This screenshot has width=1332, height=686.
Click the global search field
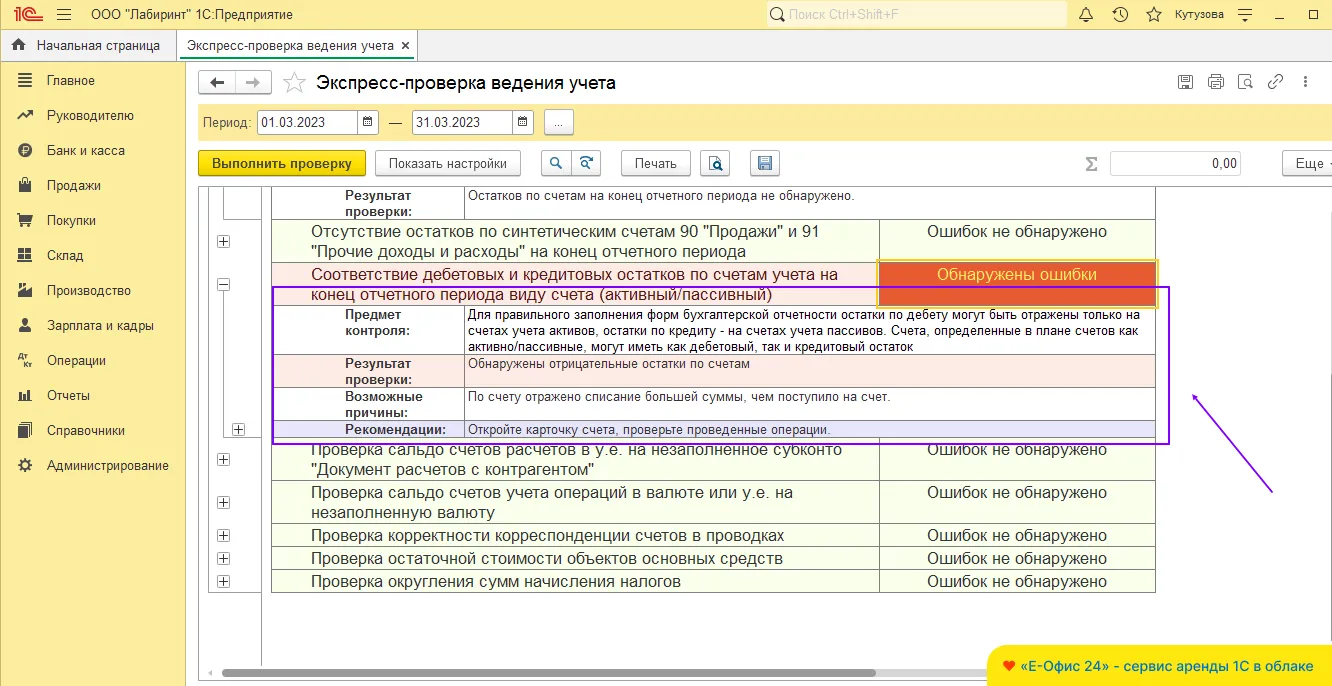point(916,15)
